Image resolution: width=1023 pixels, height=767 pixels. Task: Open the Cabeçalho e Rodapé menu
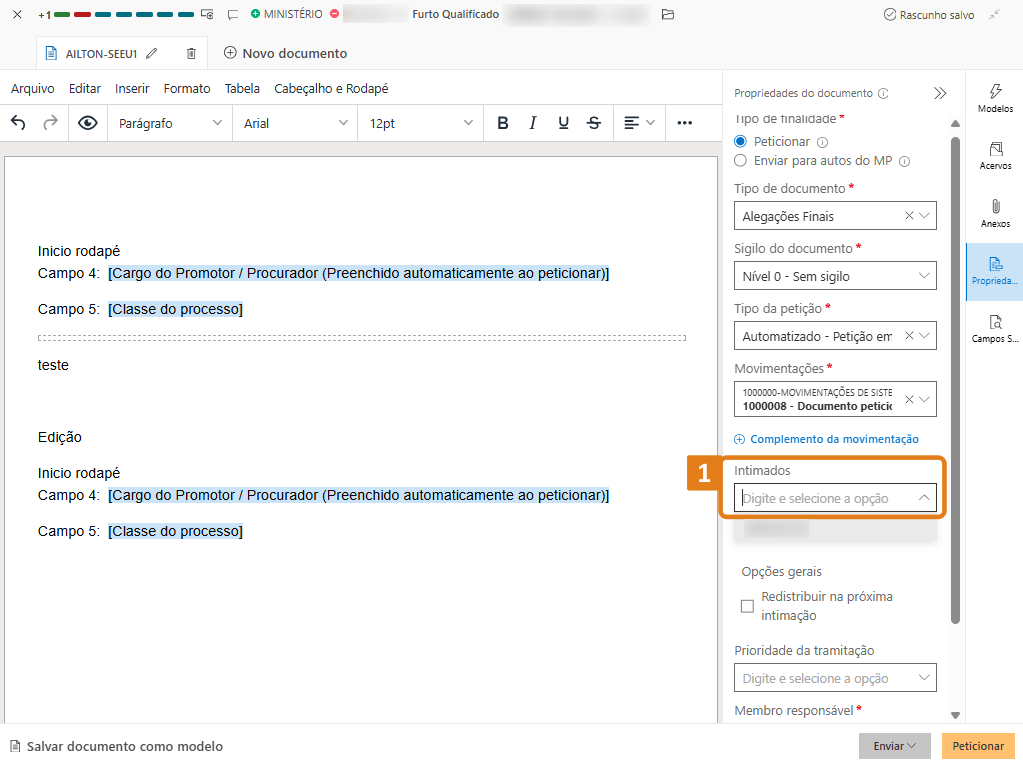[331, 89]
